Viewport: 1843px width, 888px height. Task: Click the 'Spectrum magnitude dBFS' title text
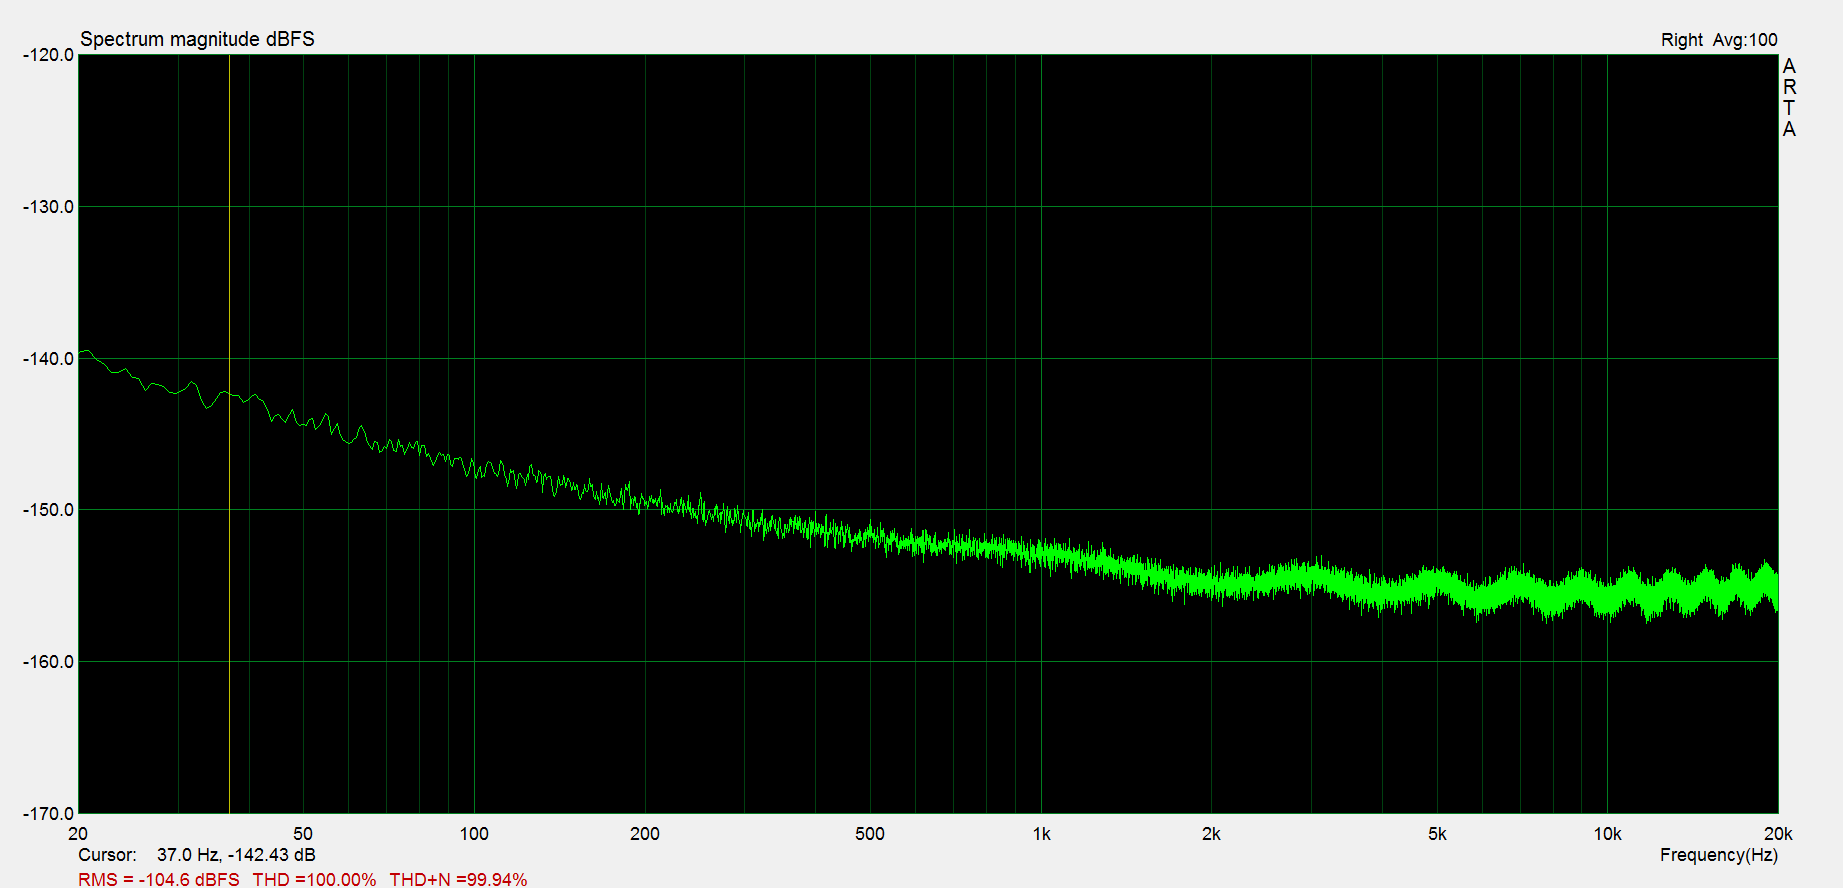coord(197,39)
